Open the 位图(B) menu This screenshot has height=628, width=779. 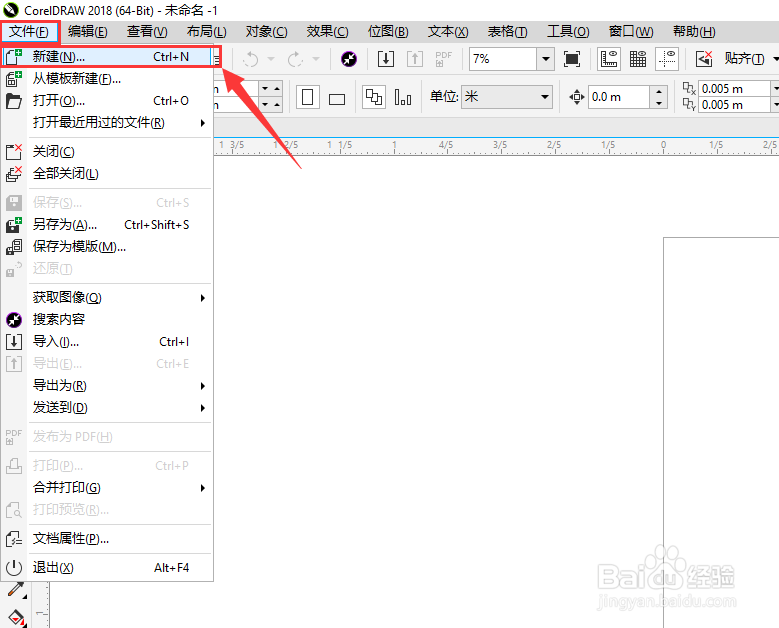tap(388, 32)
